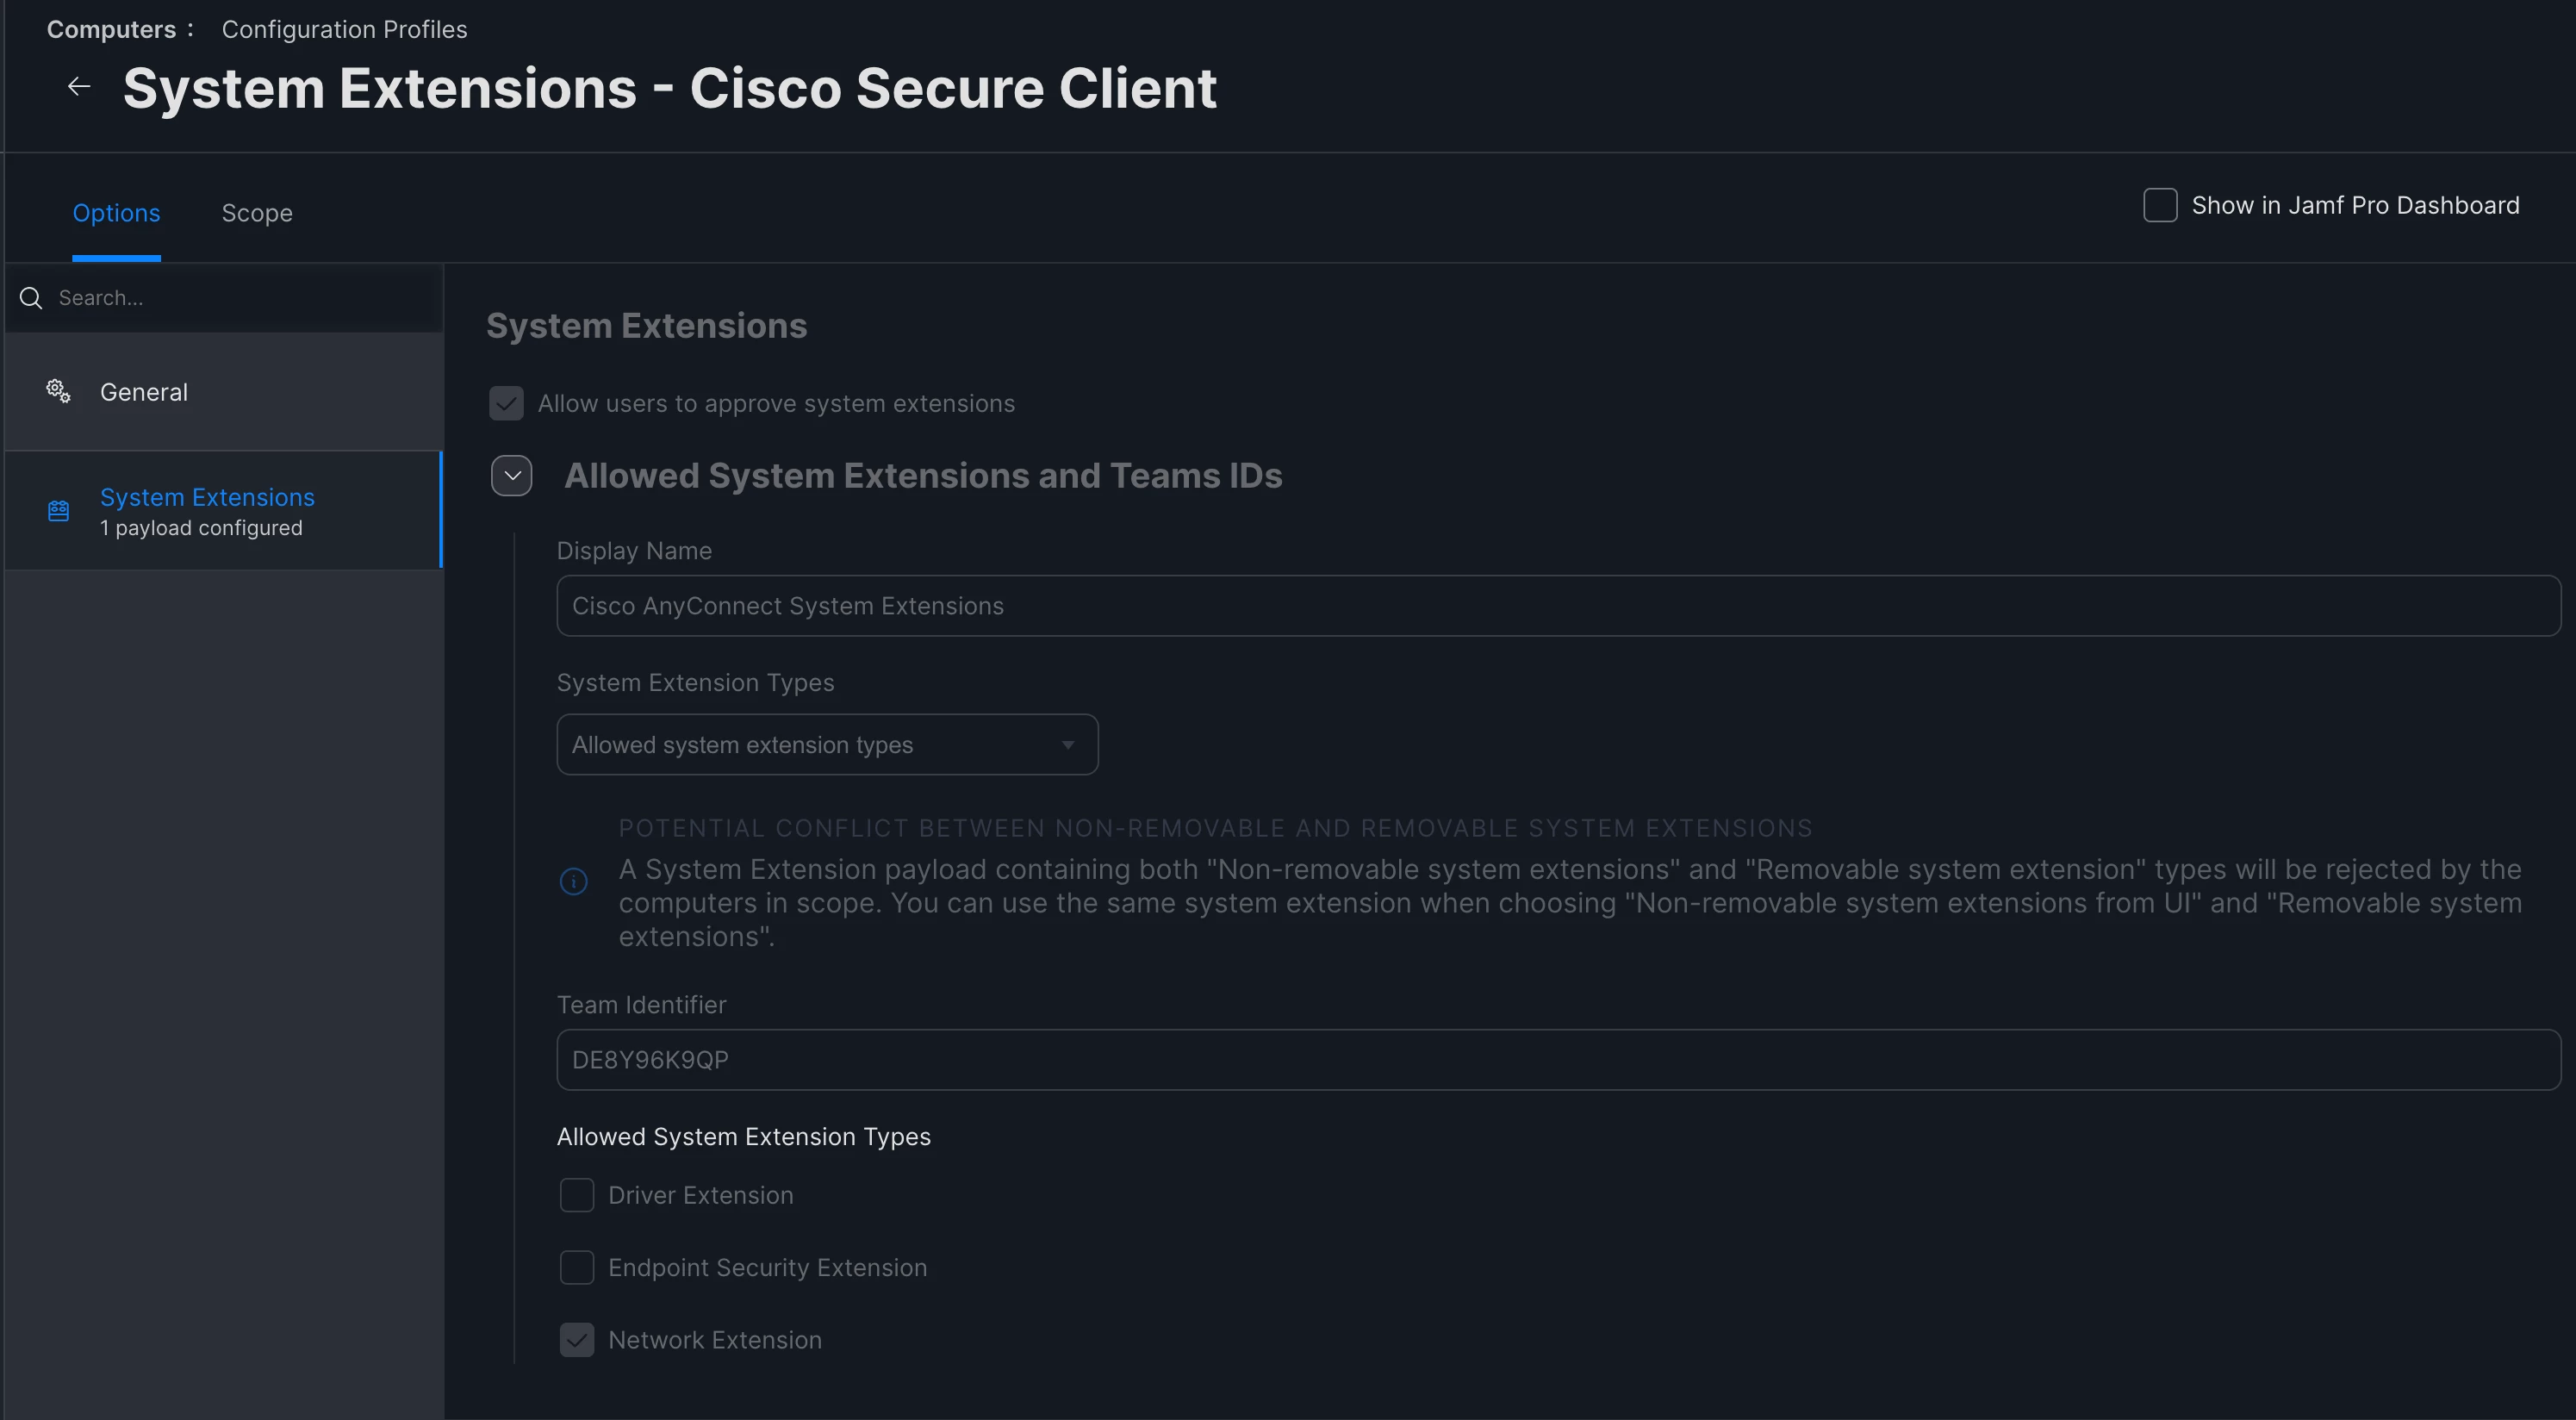Open the Computers breadcrumb link
Viewport: 2576px width, 1420px height.
111,29
